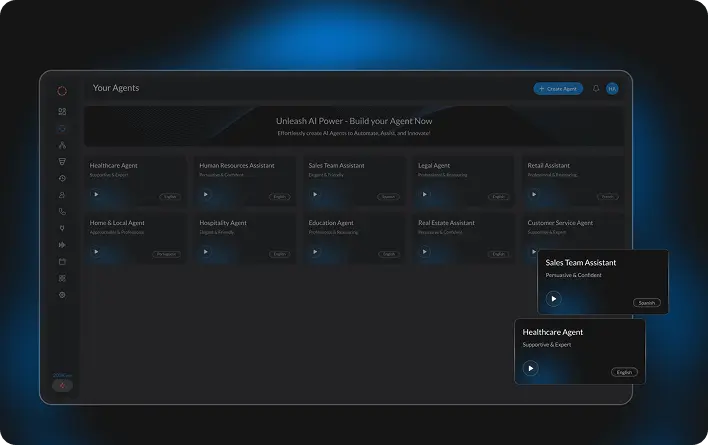Click the red button at sidebar bottom
708x445 pixels.
click(62, 386)
